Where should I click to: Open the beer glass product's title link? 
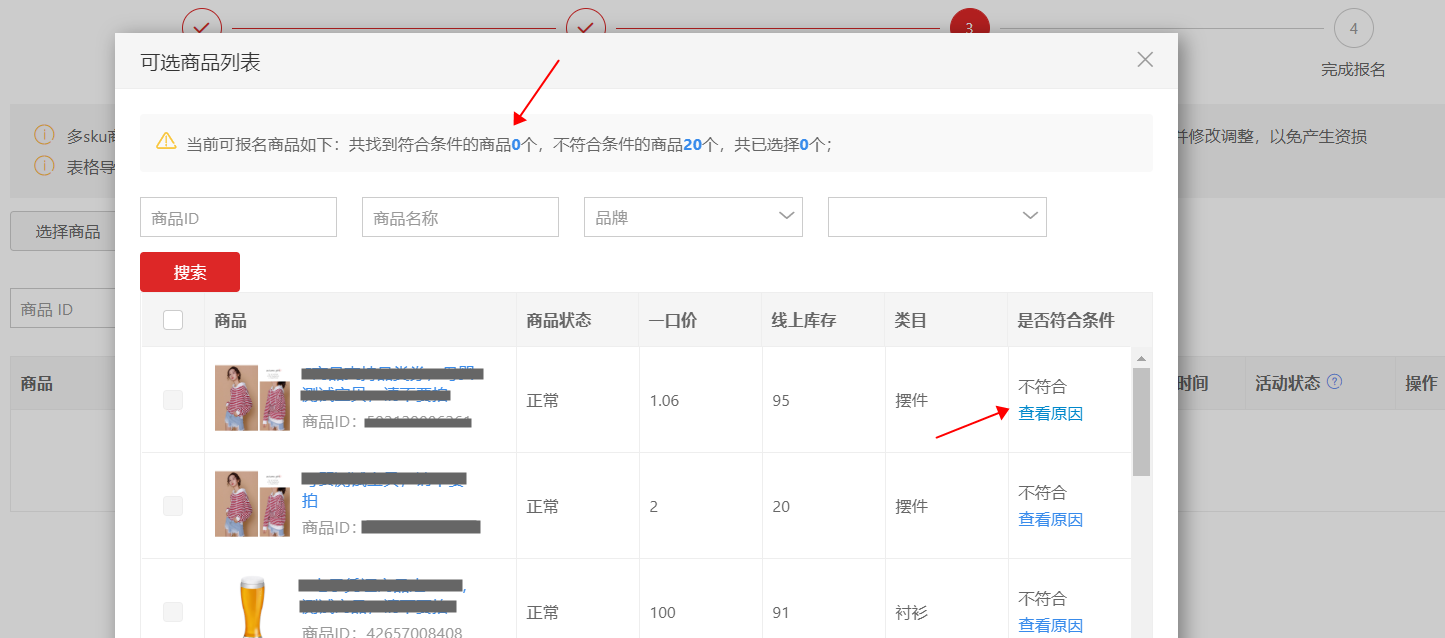[383, 595]
